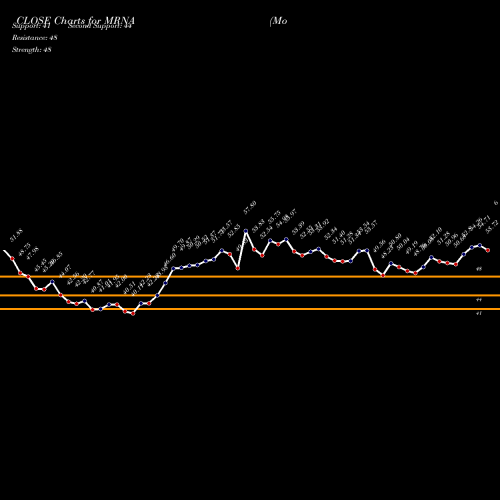Select the lowest red data point on the chart
The width and height of the screenshot is (500, 500).
[x=133, y=314]
